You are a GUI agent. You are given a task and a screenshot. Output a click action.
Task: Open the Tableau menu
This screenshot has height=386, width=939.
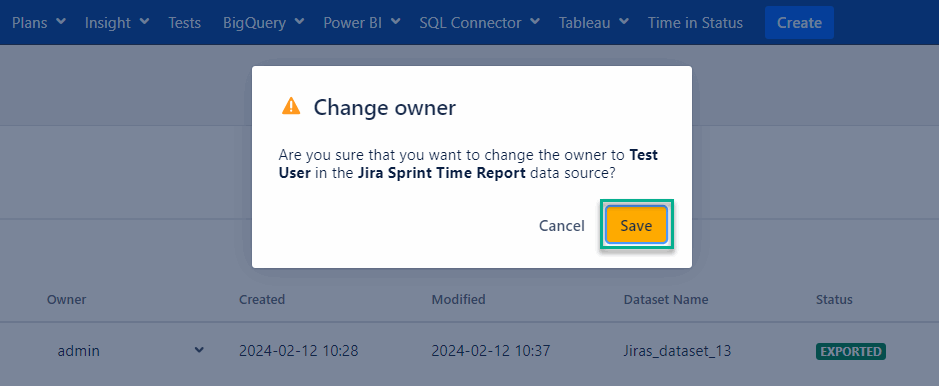tap(594, 23)
